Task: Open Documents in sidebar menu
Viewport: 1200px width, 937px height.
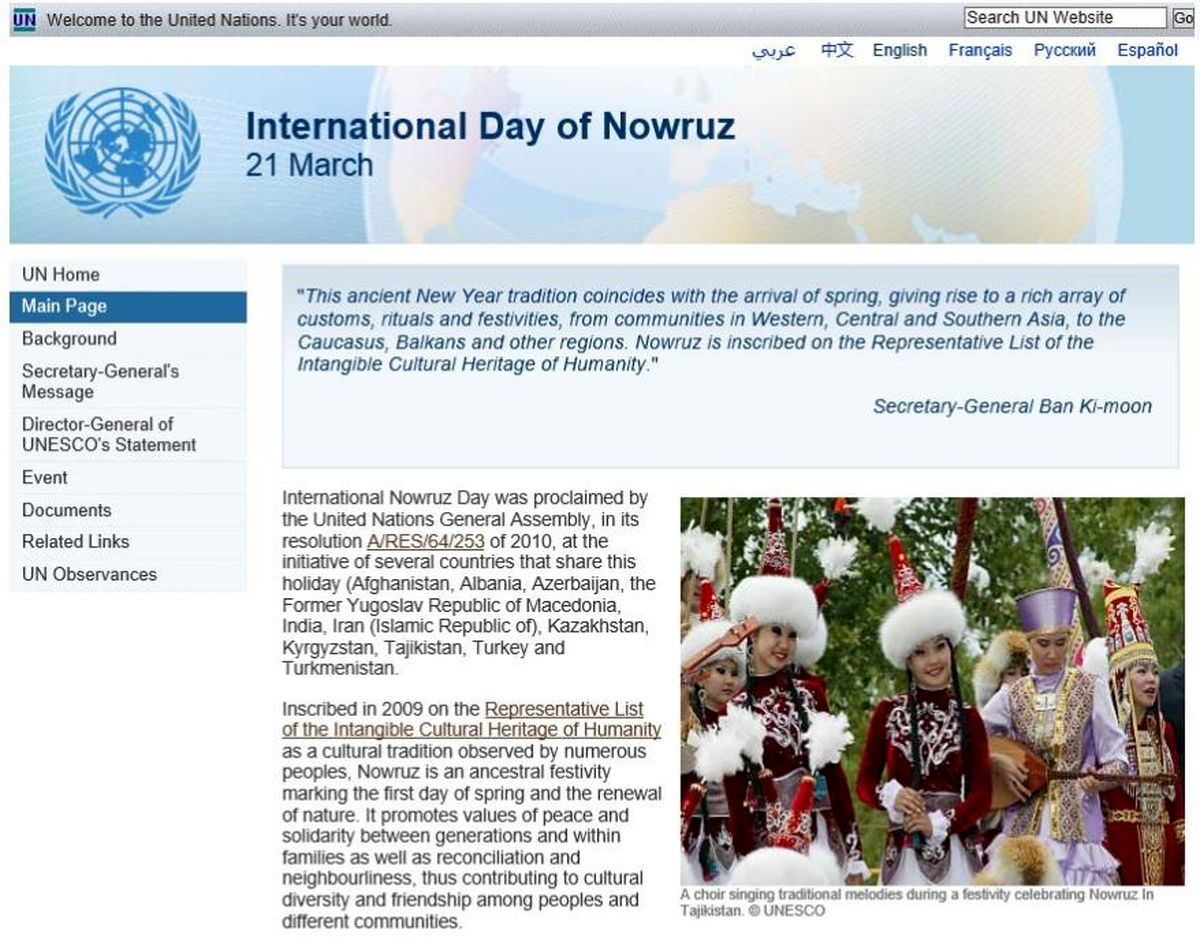Action: coord(66,510)
